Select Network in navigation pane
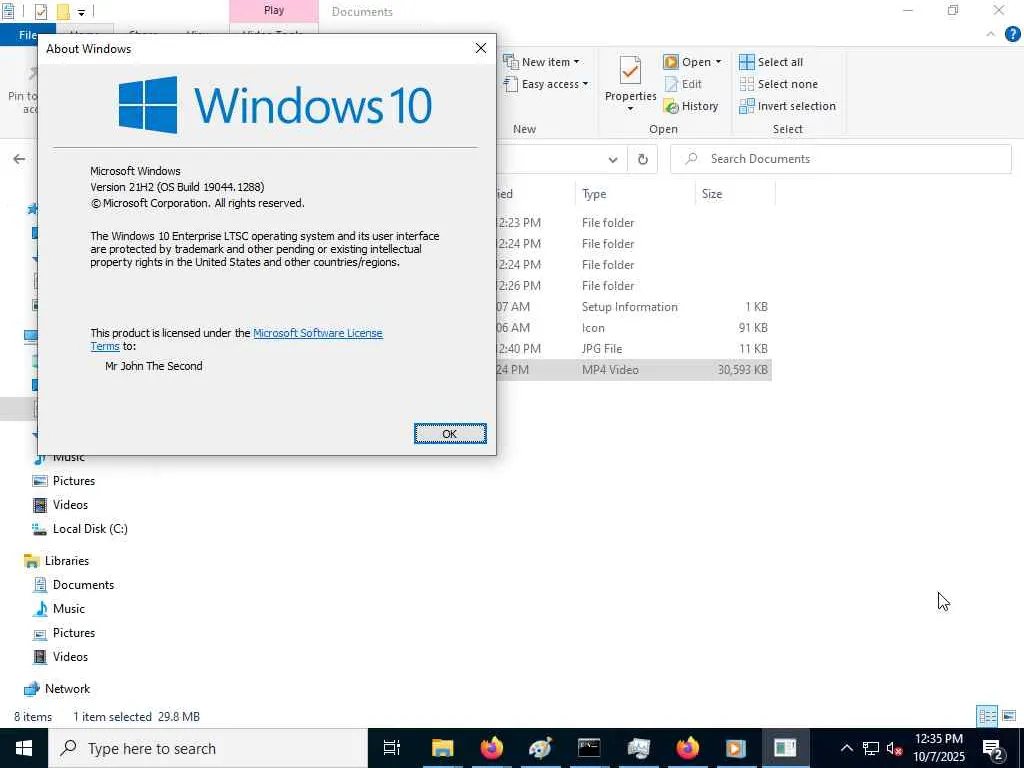This screenshot has height=768, width=1024. (57, 689)
